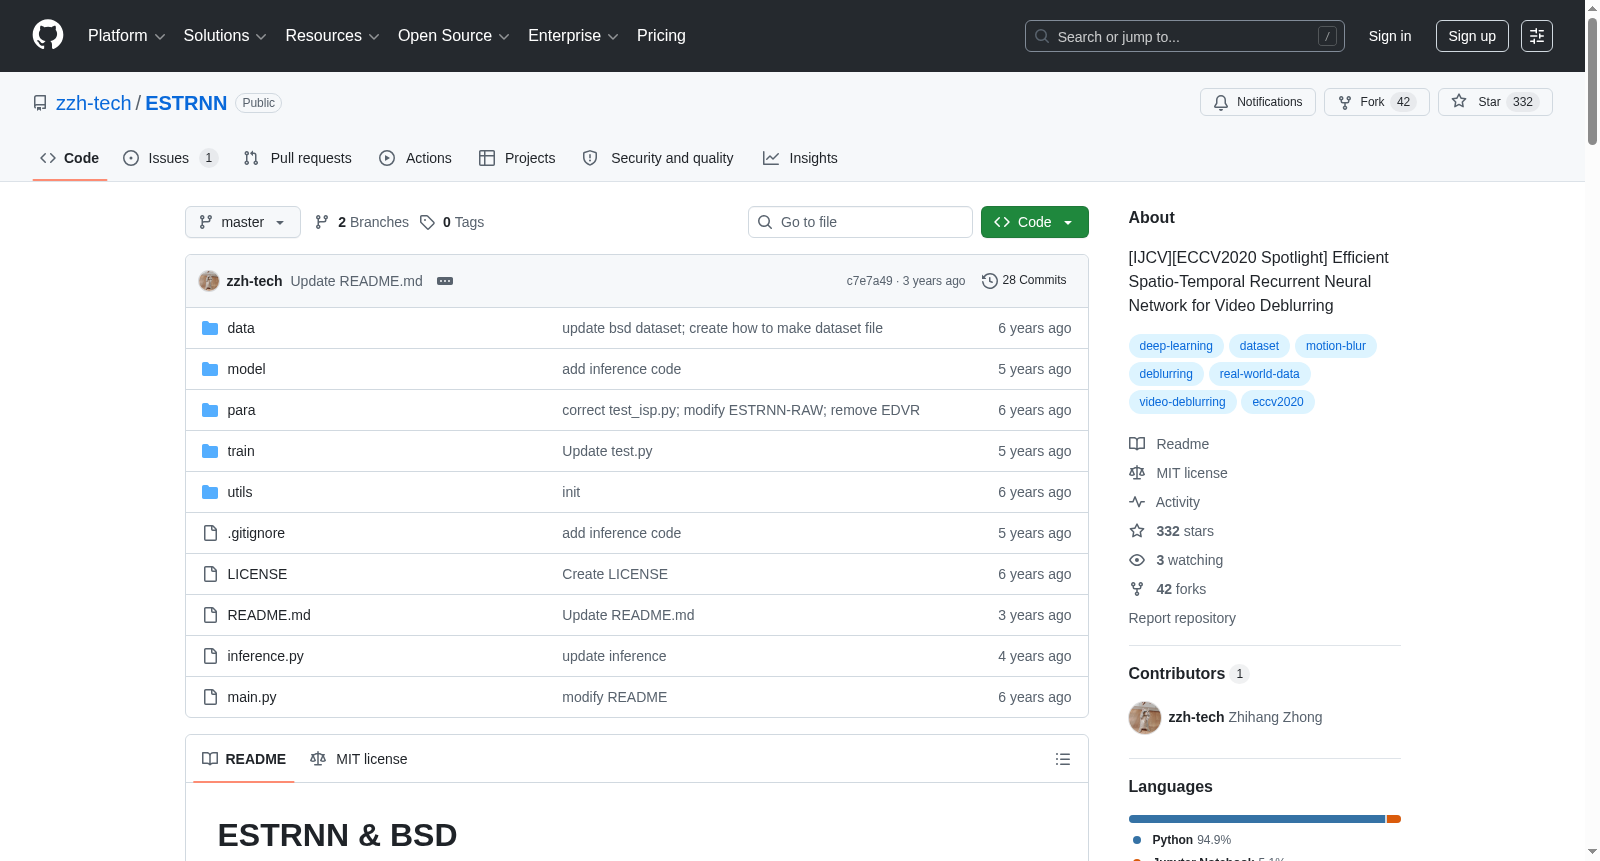Click the notifications bell icon
The width and height of the screenshot is (1600, 861).
(x=1221, y=102)
